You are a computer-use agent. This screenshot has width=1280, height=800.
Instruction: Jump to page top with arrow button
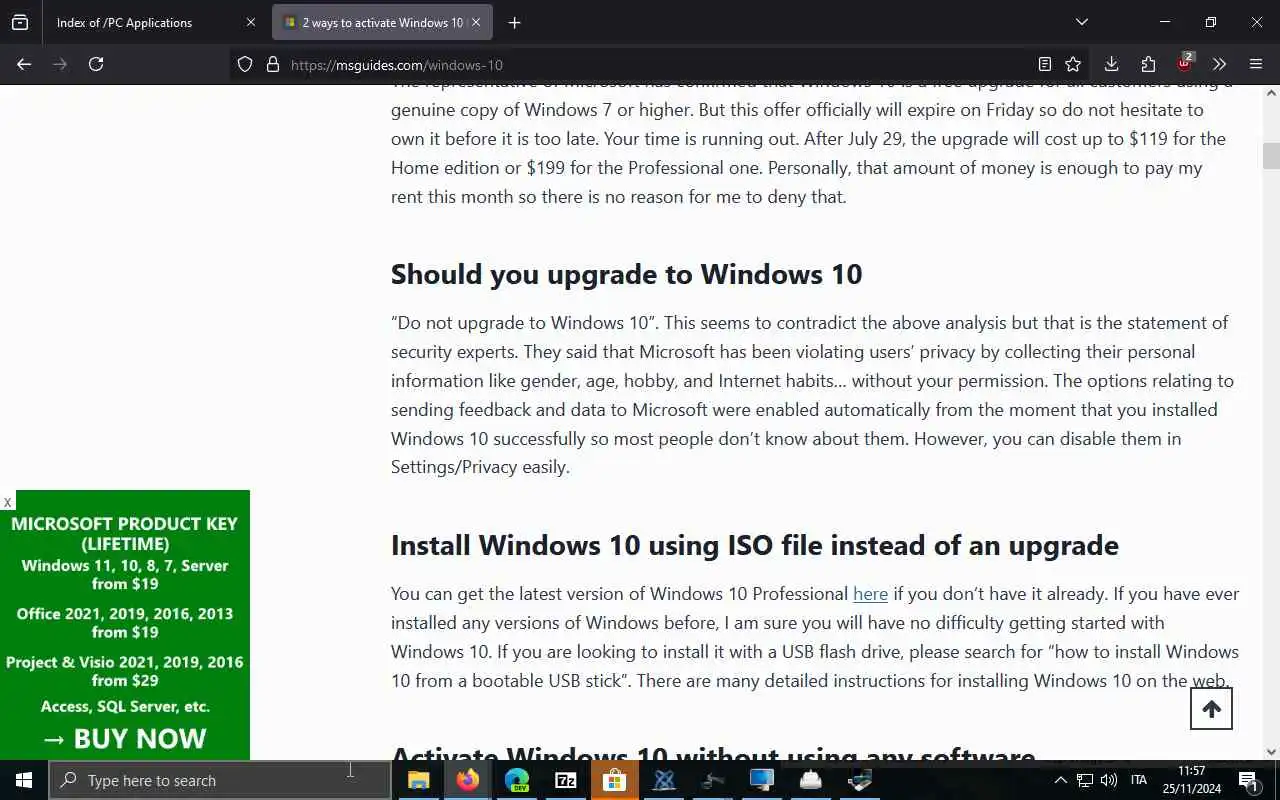coord(1211,709)
